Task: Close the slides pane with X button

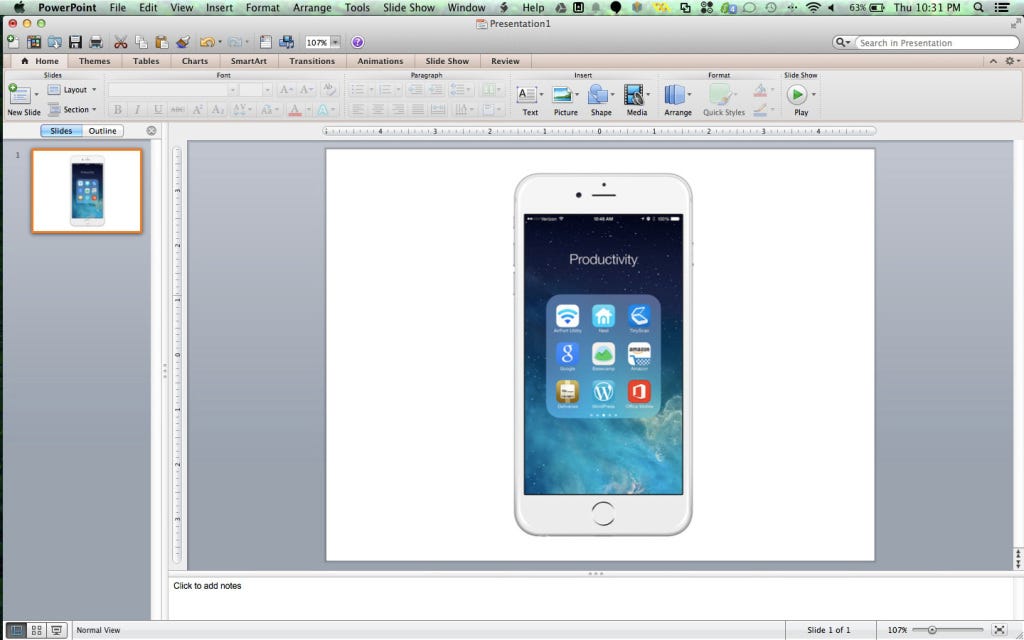Action: pyautogui.click(x=152, y=131)
